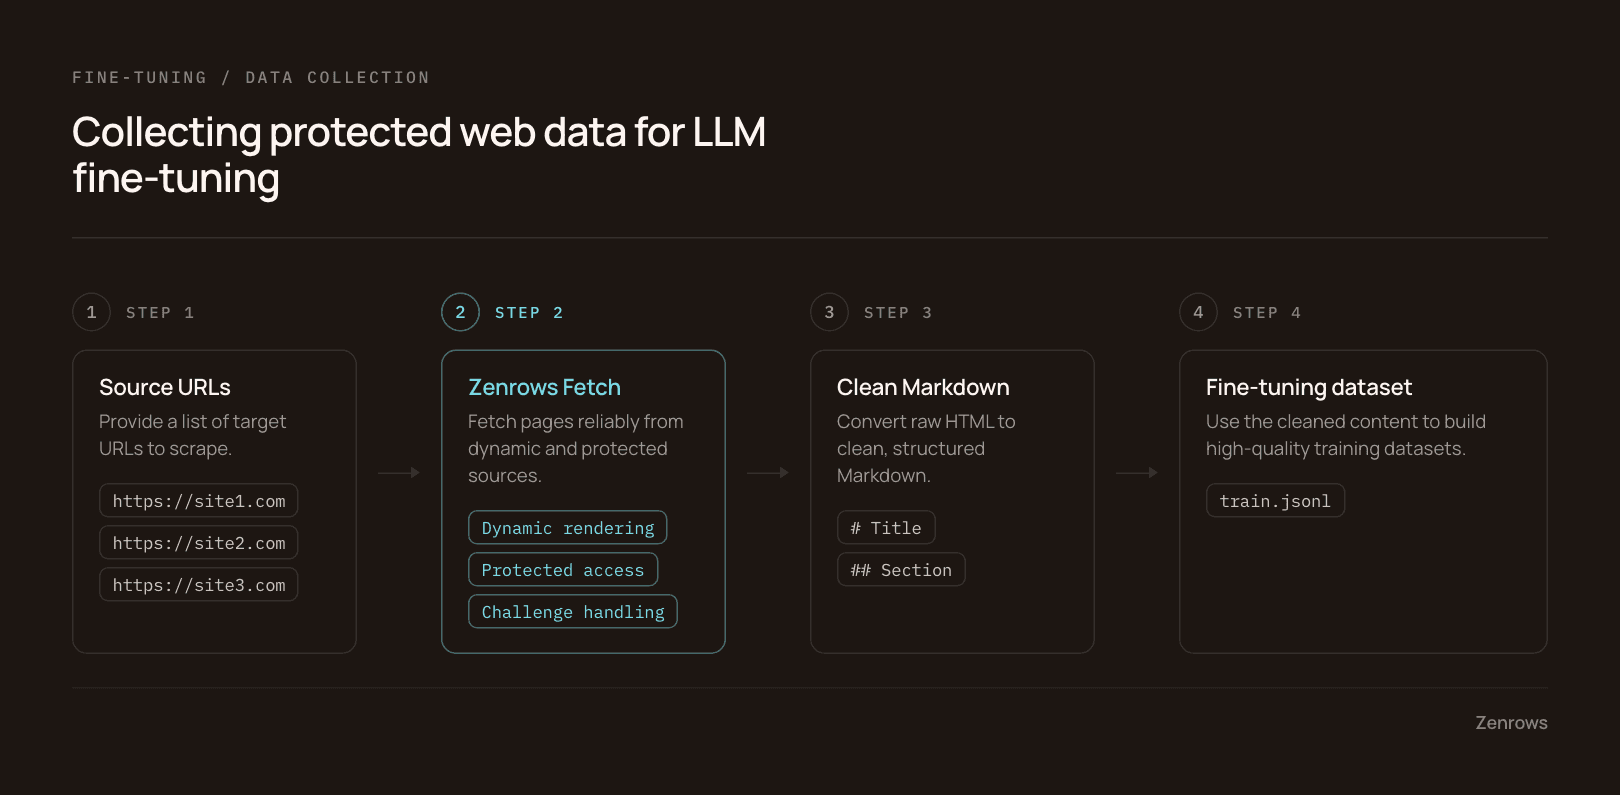Click the 'Convert raw HTML' description text
The height and width of the screenshot is (795, 1620).
tap(926, 449)
